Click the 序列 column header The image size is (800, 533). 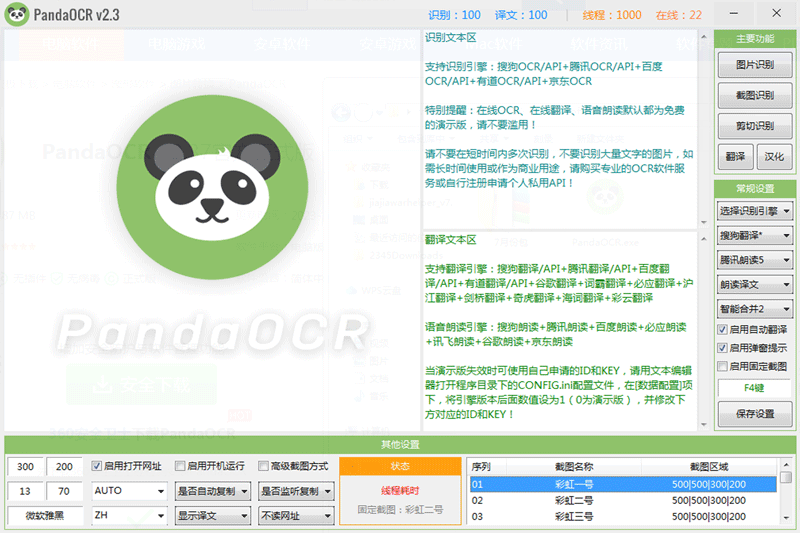point(488,466)
